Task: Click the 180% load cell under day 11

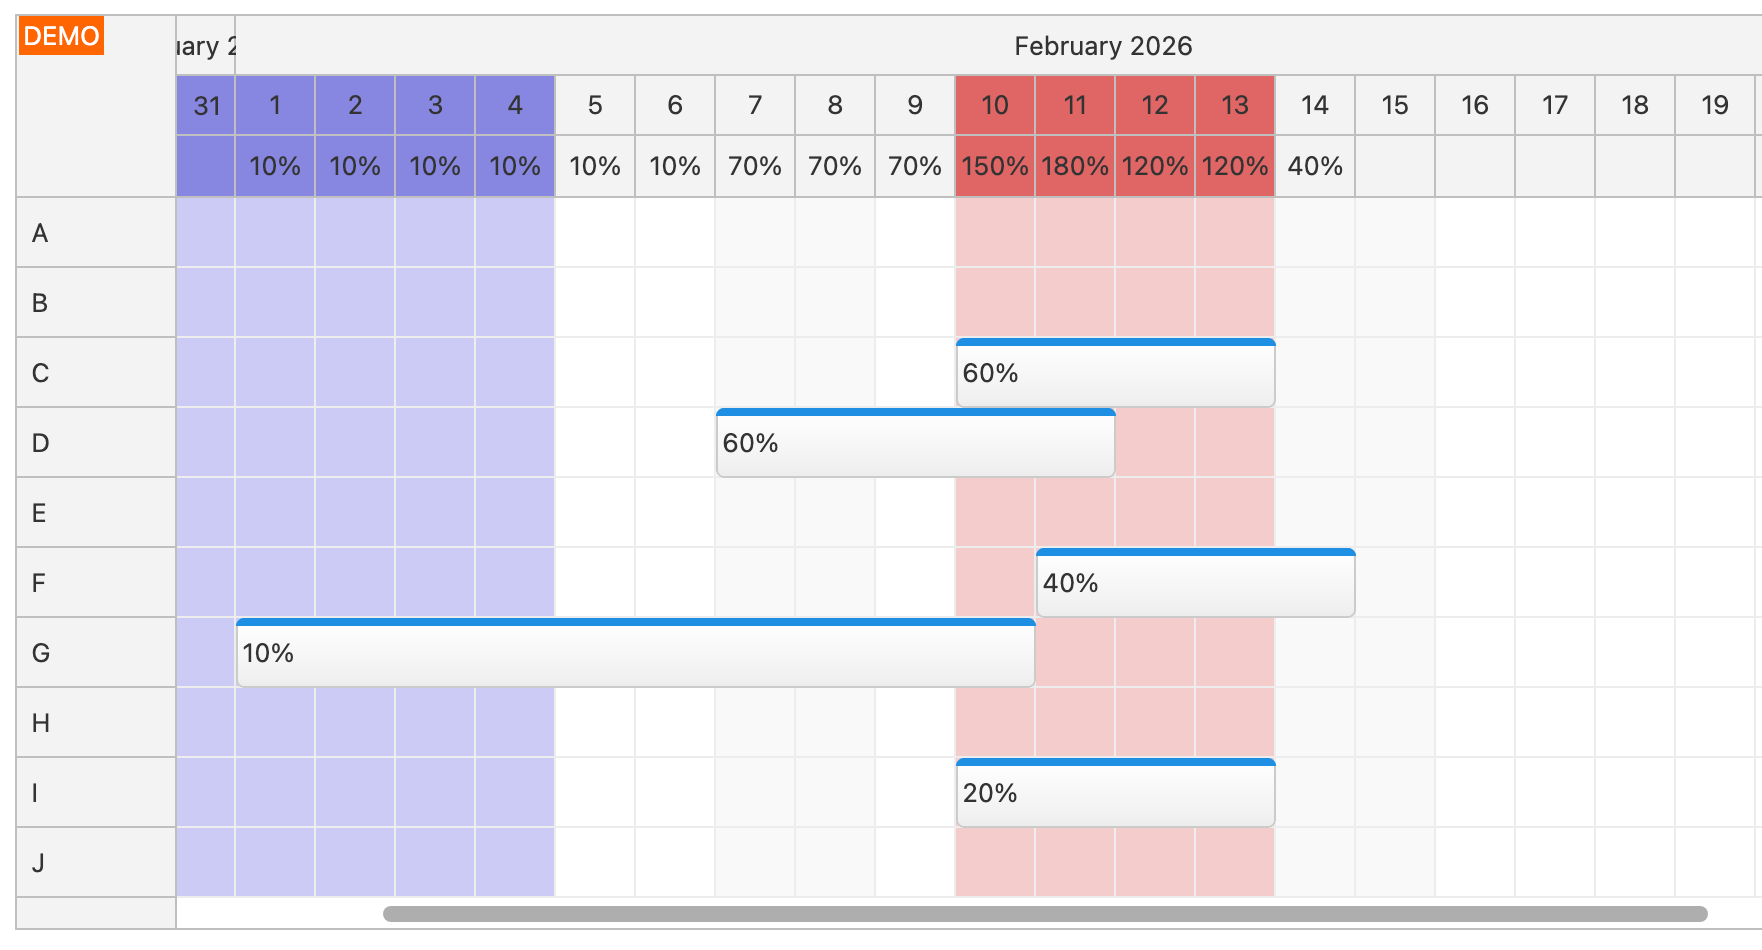Action: click(1075, 166)
